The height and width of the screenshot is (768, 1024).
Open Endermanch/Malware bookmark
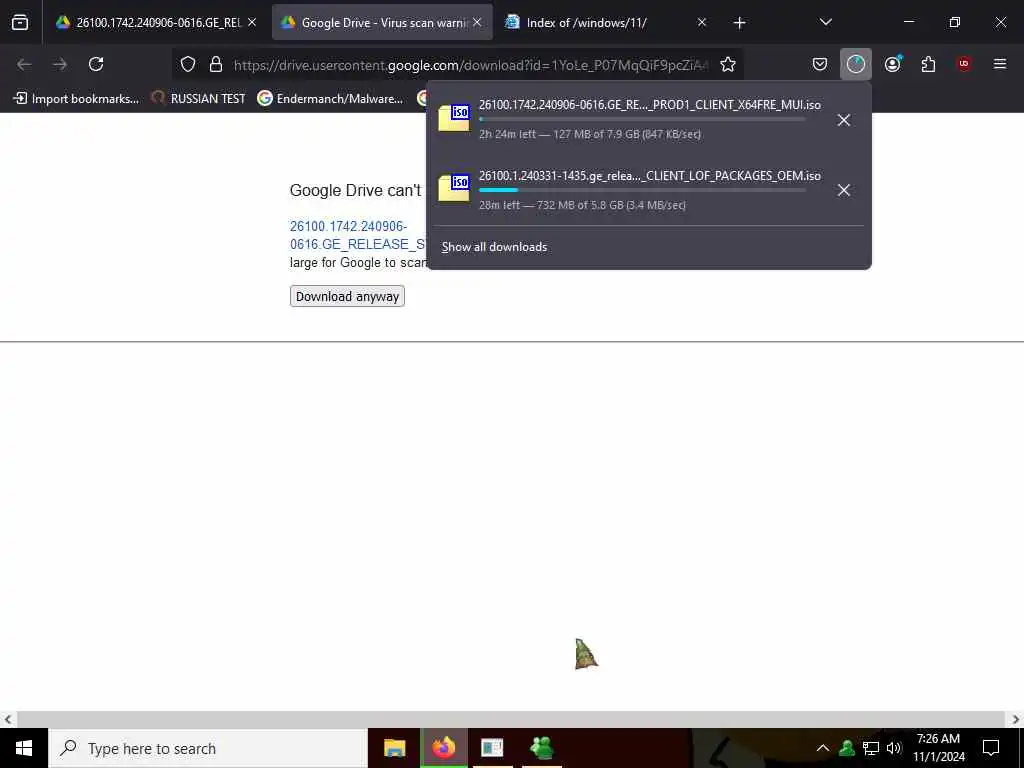[330, 99]
